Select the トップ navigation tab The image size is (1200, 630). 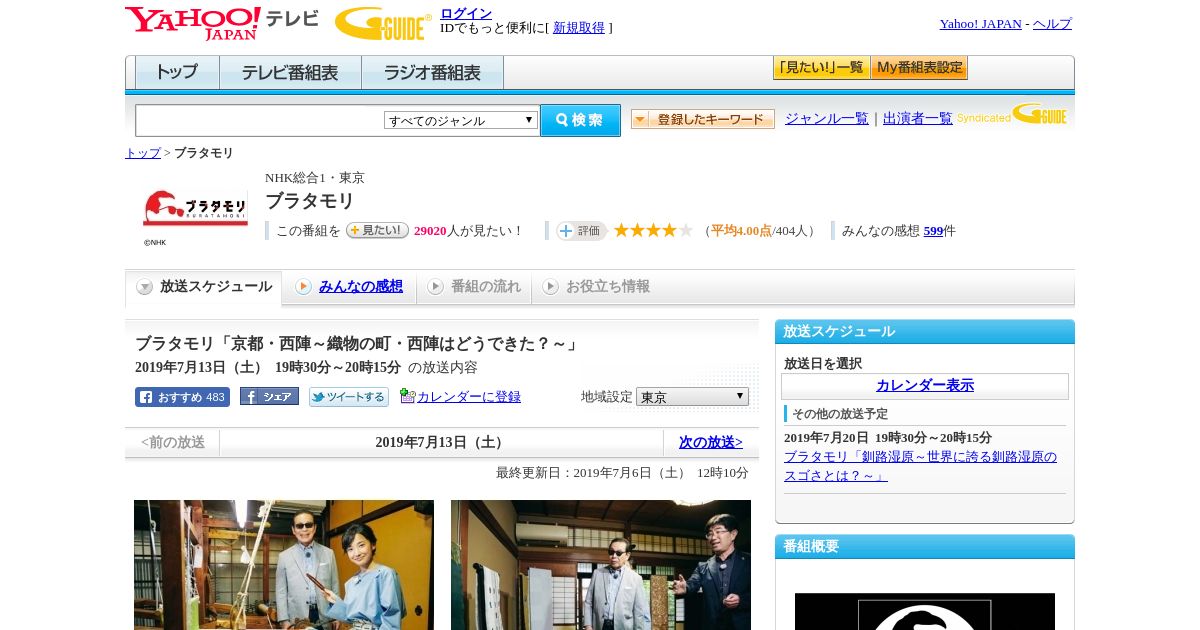(177, 73)
